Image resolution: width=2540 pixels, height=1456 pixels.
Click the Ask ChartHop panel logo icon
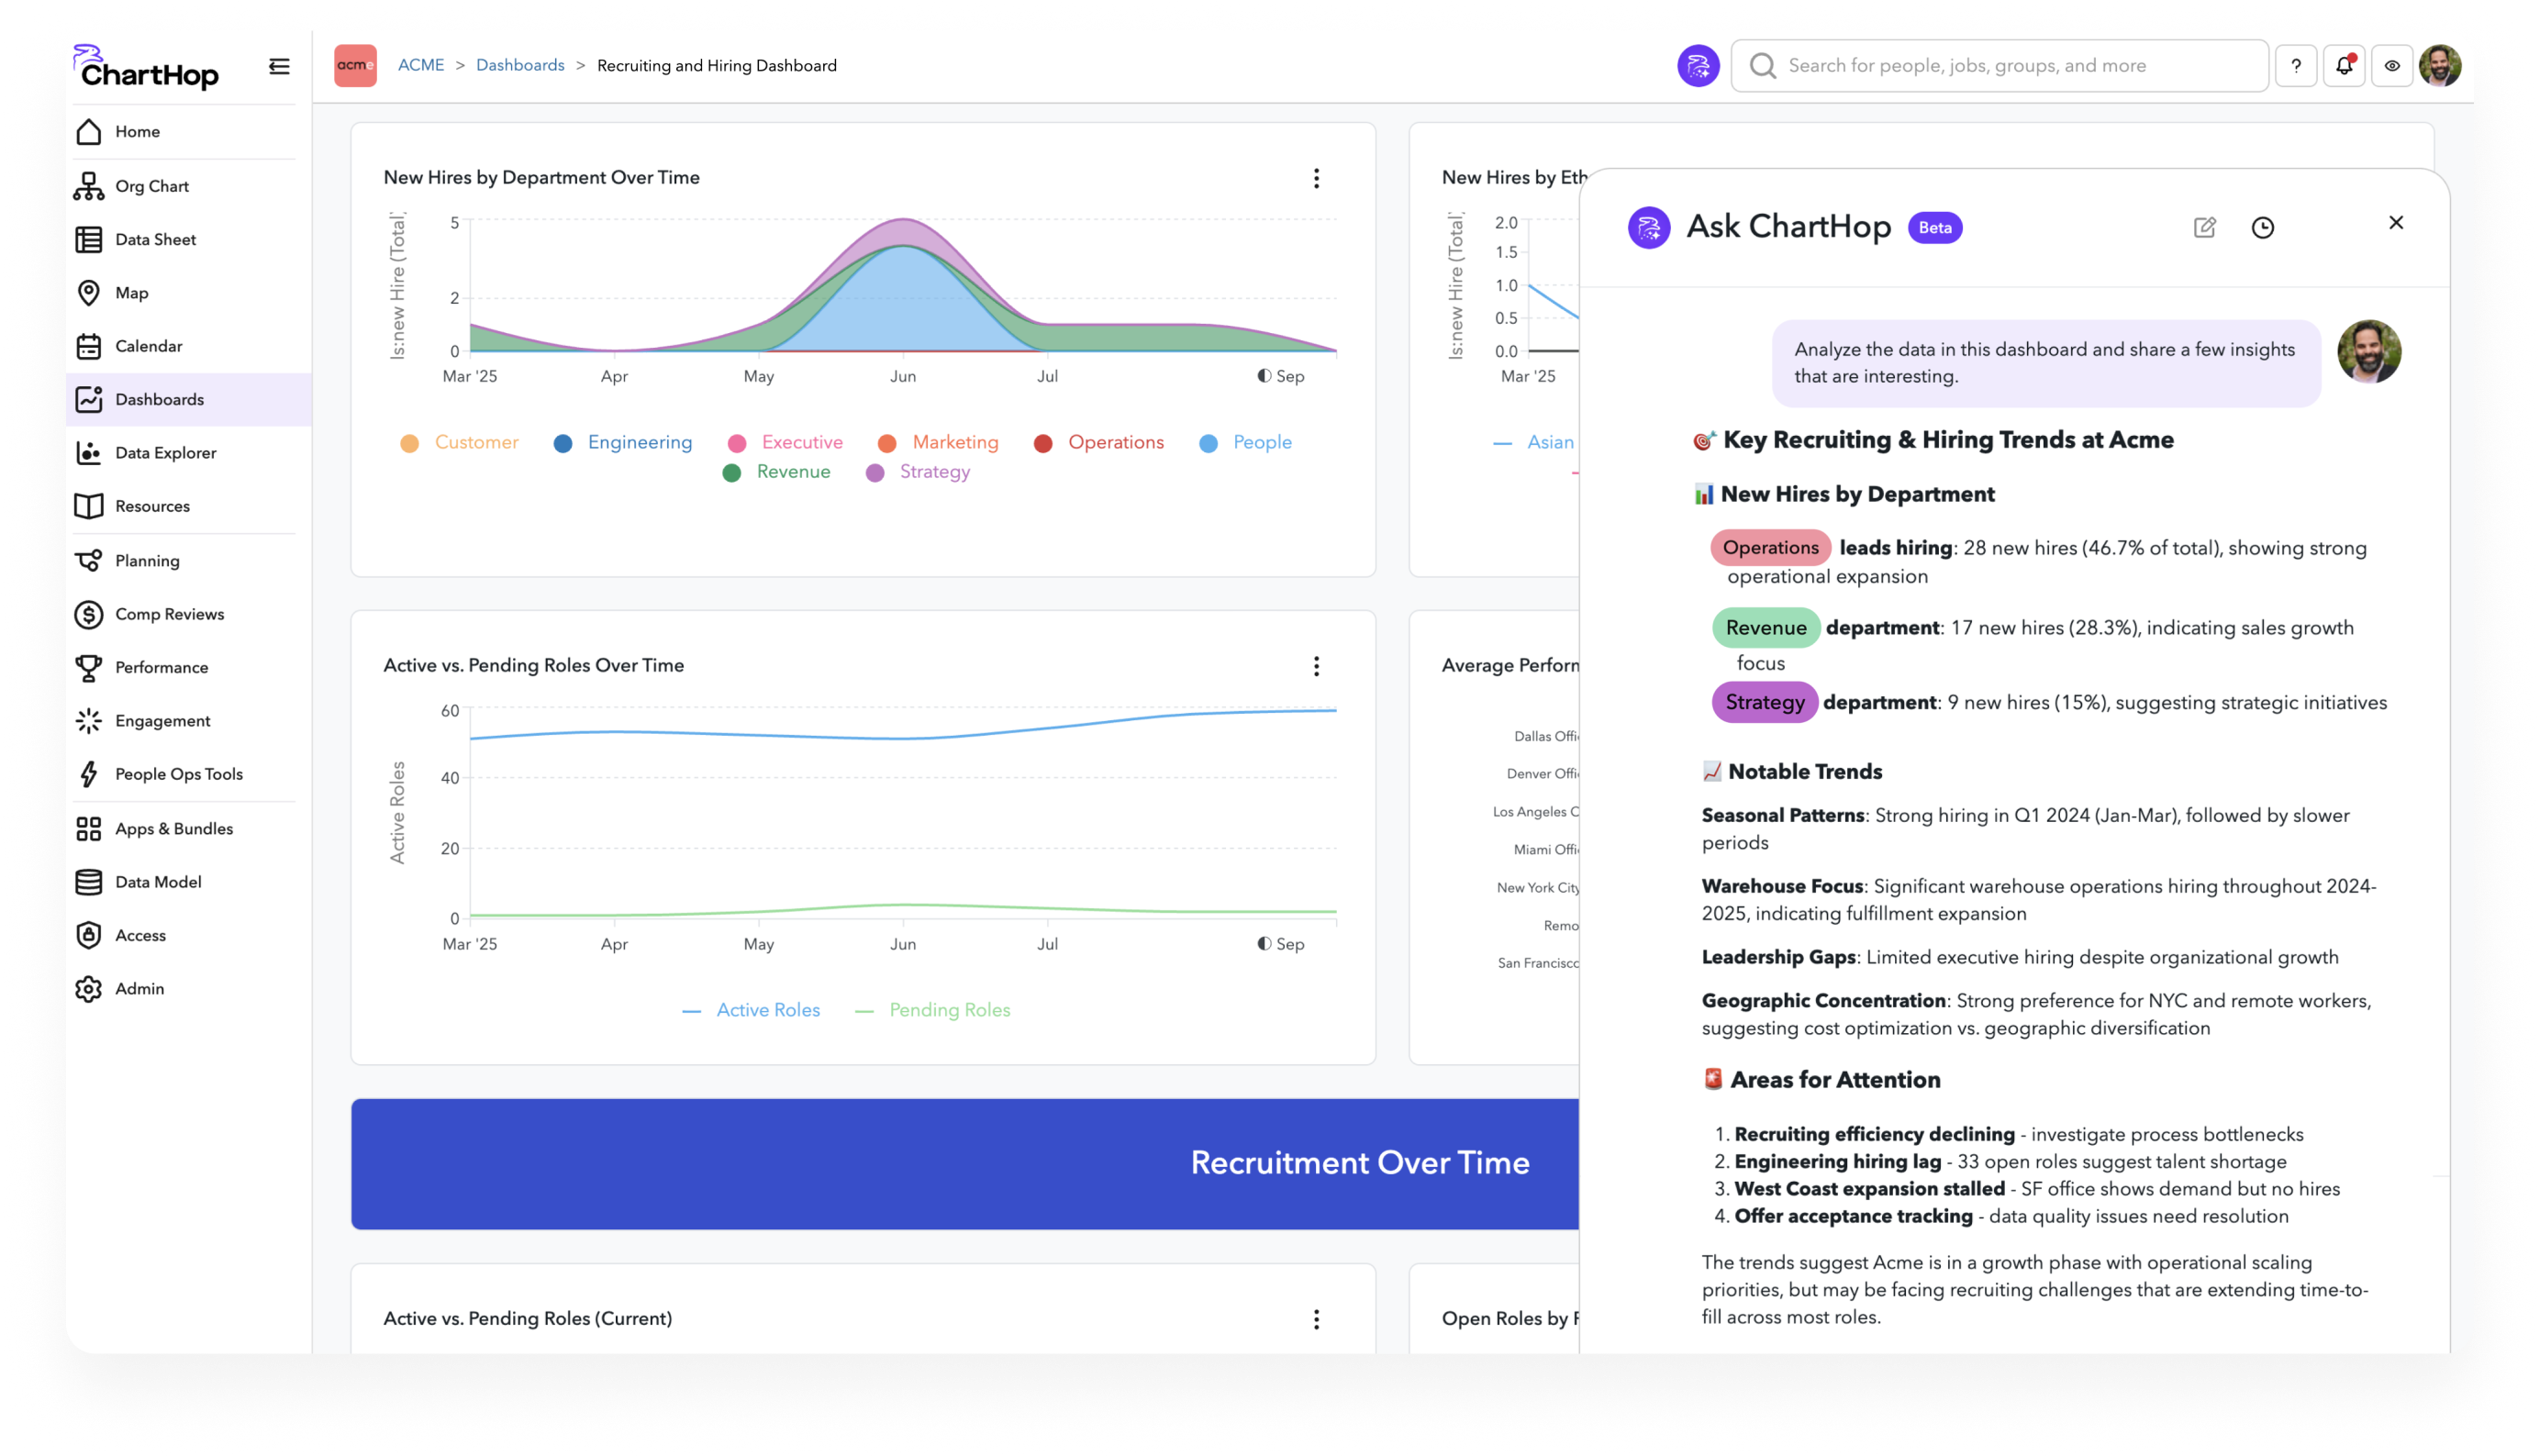(1649, 228)
